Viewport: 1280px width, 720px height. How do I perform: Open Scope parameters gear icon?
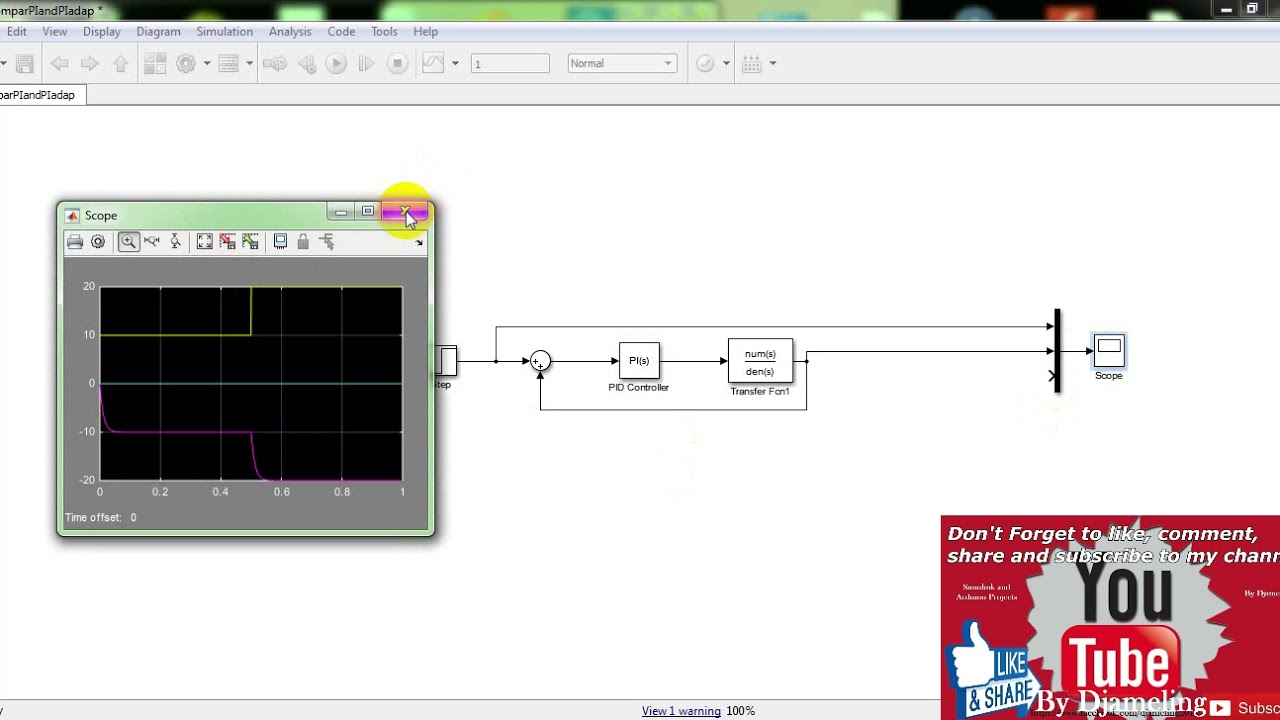tap(98, 241)
